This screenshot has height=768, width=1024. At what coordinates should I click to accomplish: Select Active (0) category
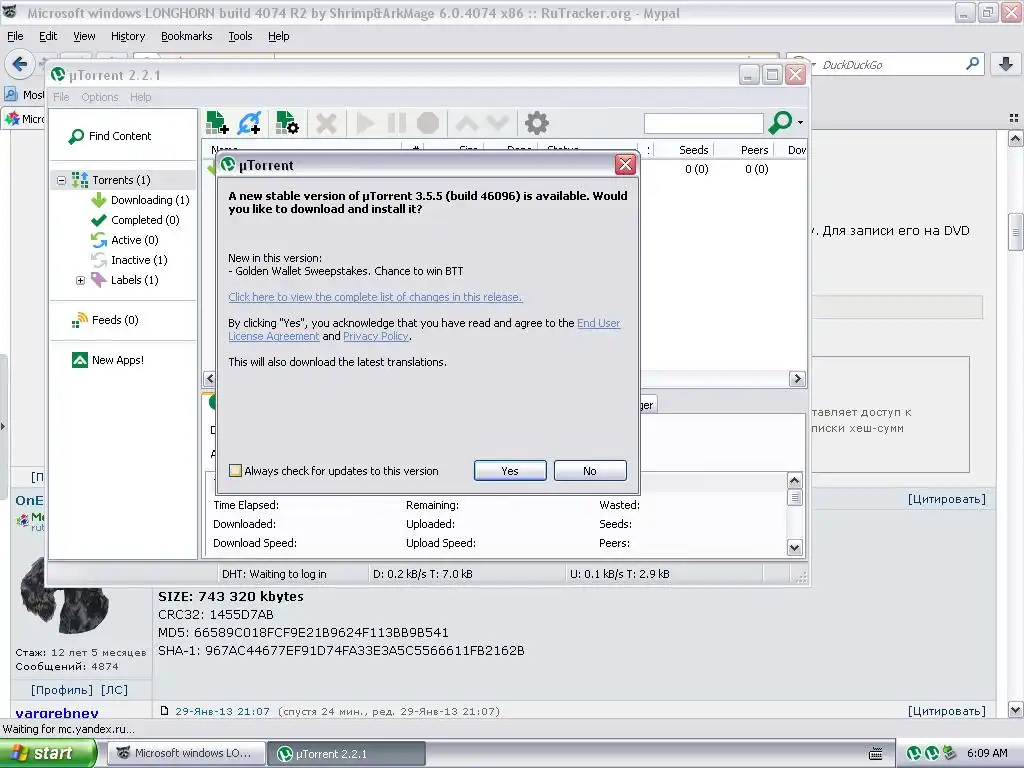[x=135, y=240]
